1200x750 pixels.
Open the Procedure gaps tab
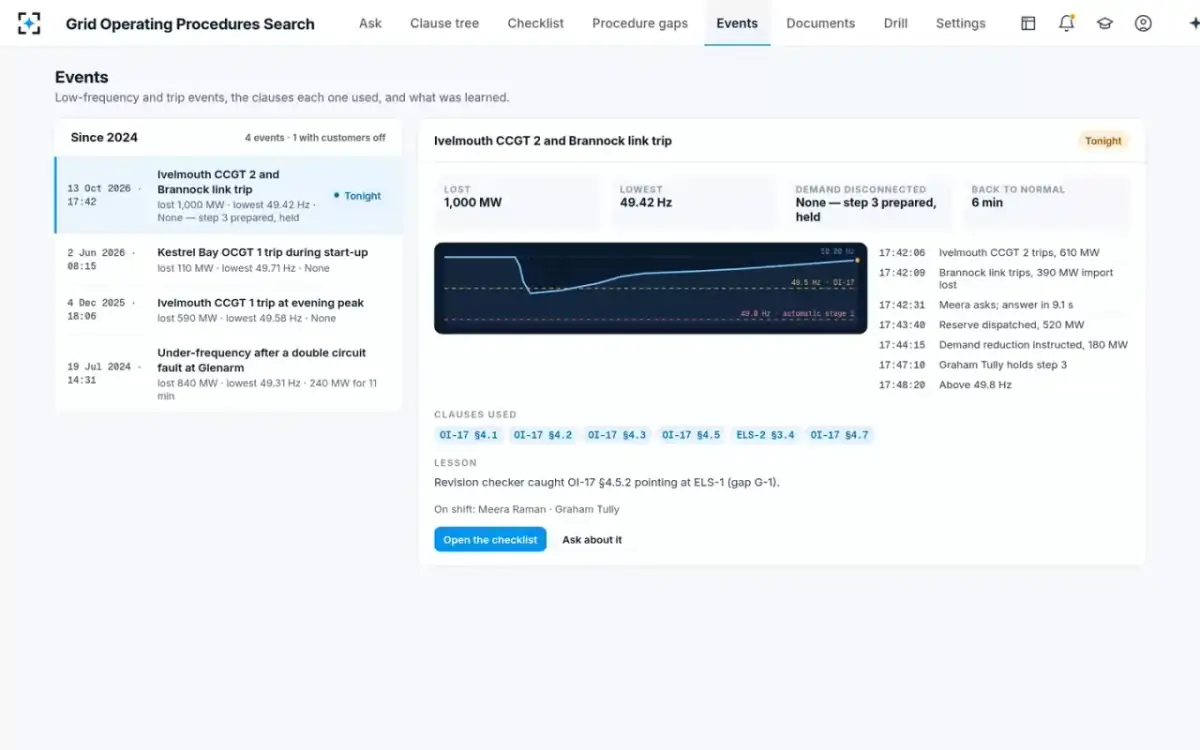pos(640,23)
